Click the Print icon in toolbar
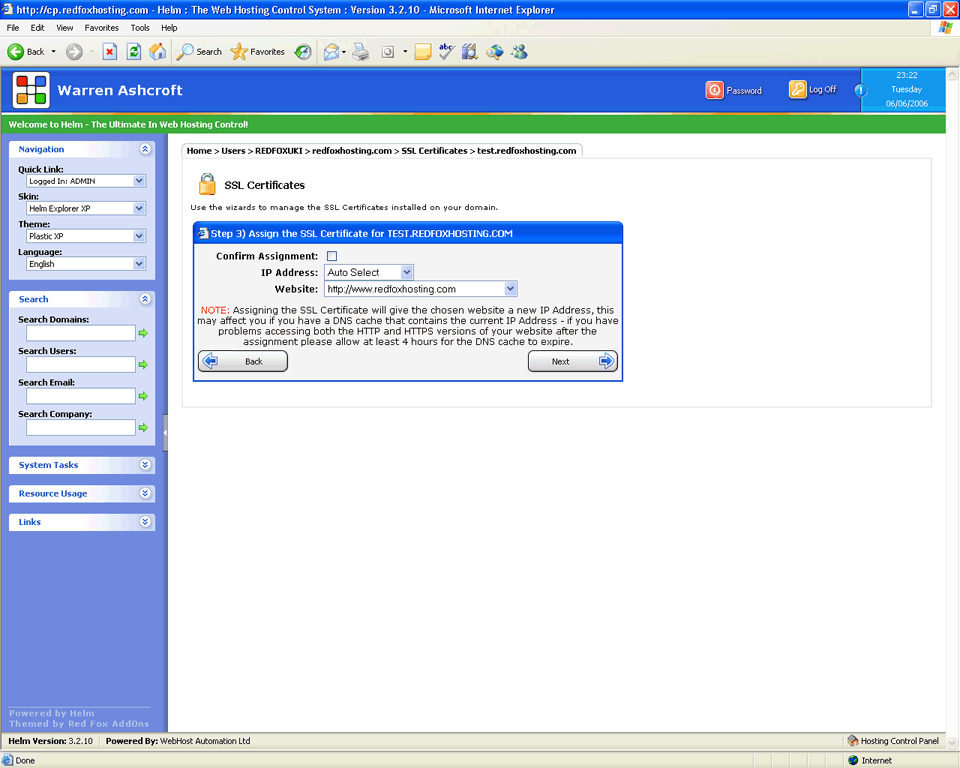This screenshot has width=960, height=768. tap(361, 52)
